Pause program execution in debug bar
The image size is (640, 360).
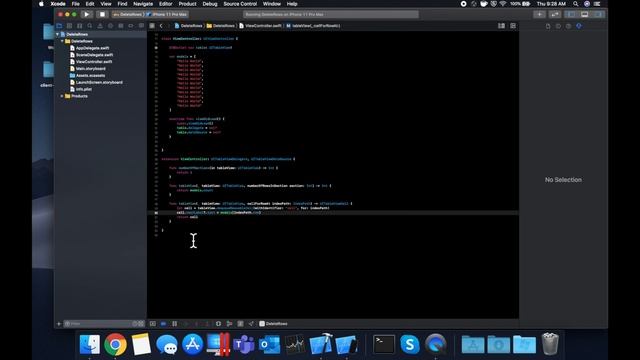tap(174, 324)
